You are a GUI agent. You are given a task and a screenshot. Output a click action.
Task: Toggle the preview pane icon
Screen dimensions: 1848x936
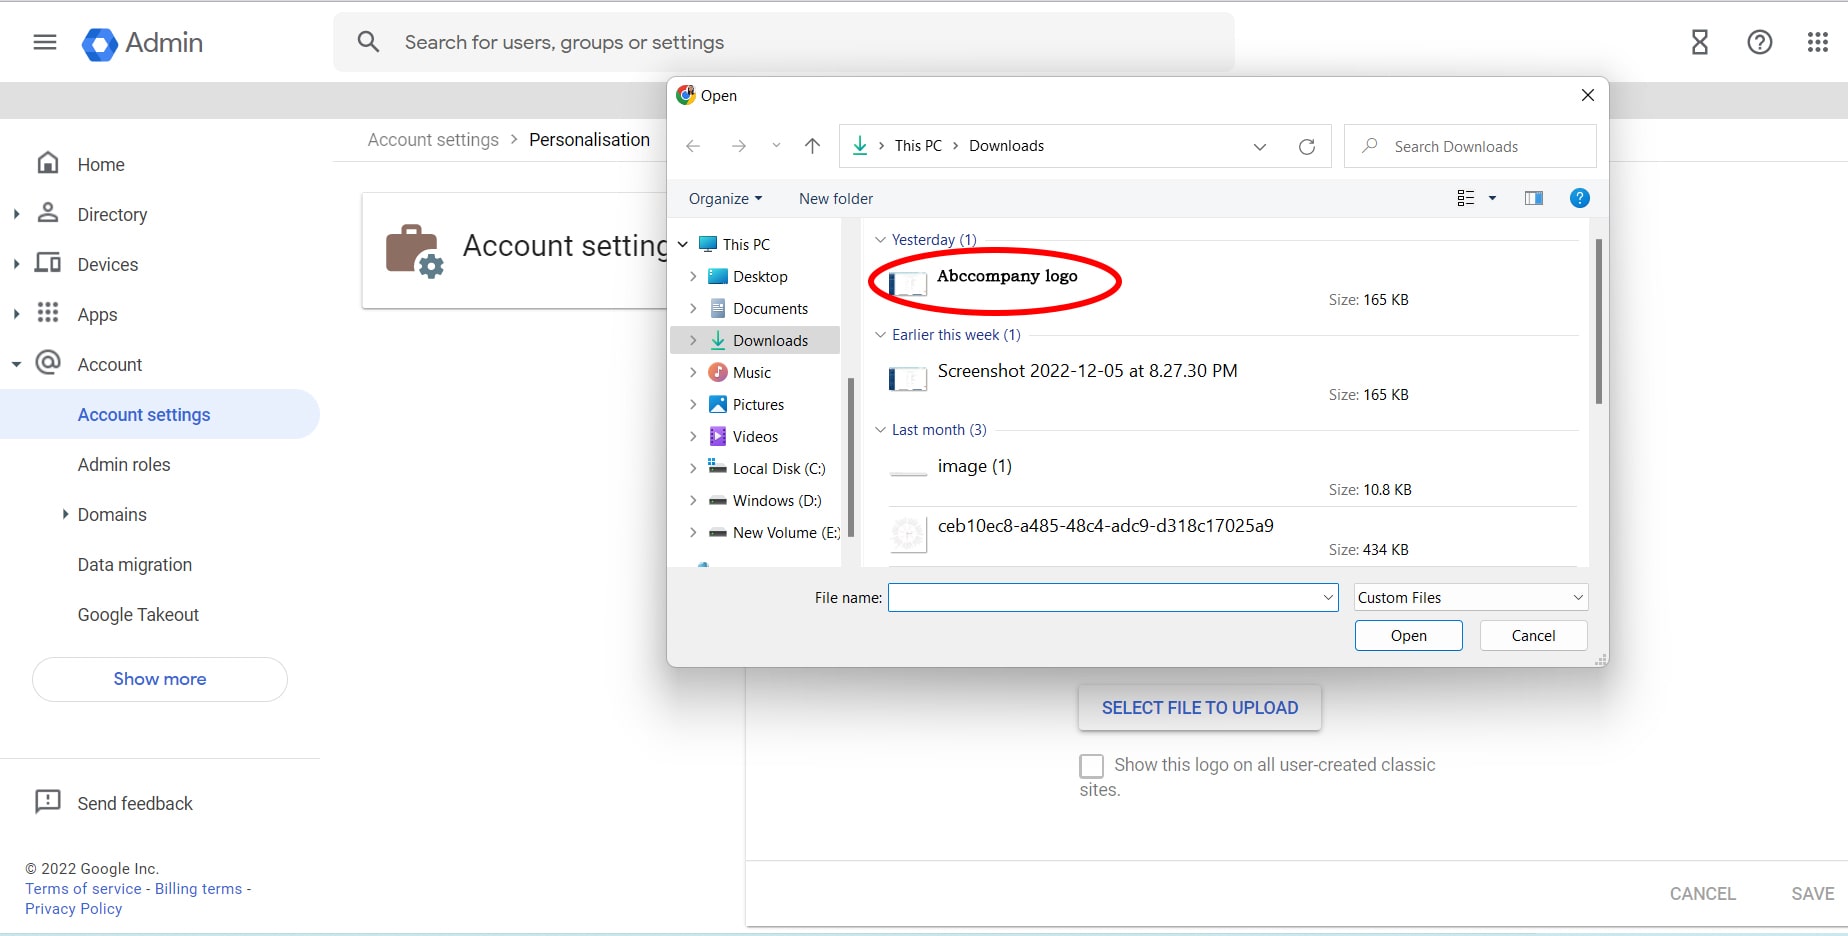pyautogui.click(x=1533, y=198)
